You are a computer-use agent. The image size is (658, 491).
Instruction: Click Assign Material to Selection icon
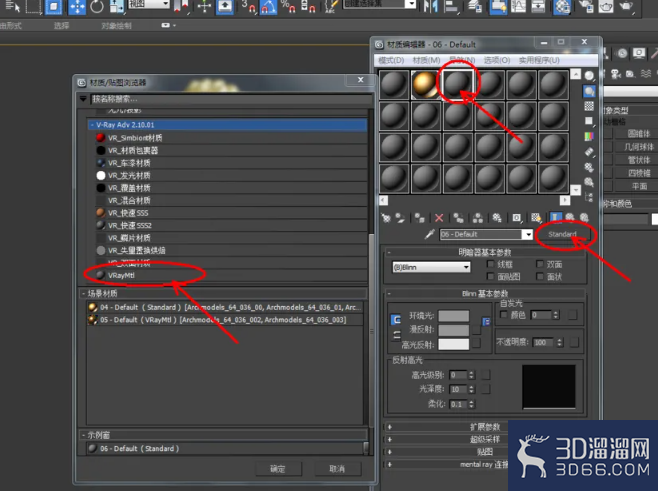[x=419, y=218]
